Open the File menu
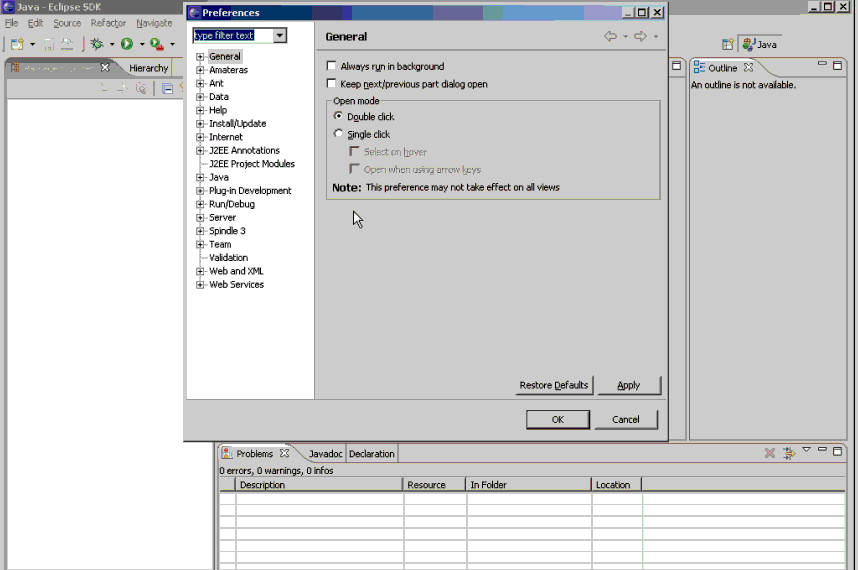Screen dimensions: 858x570 coord(11,23)
